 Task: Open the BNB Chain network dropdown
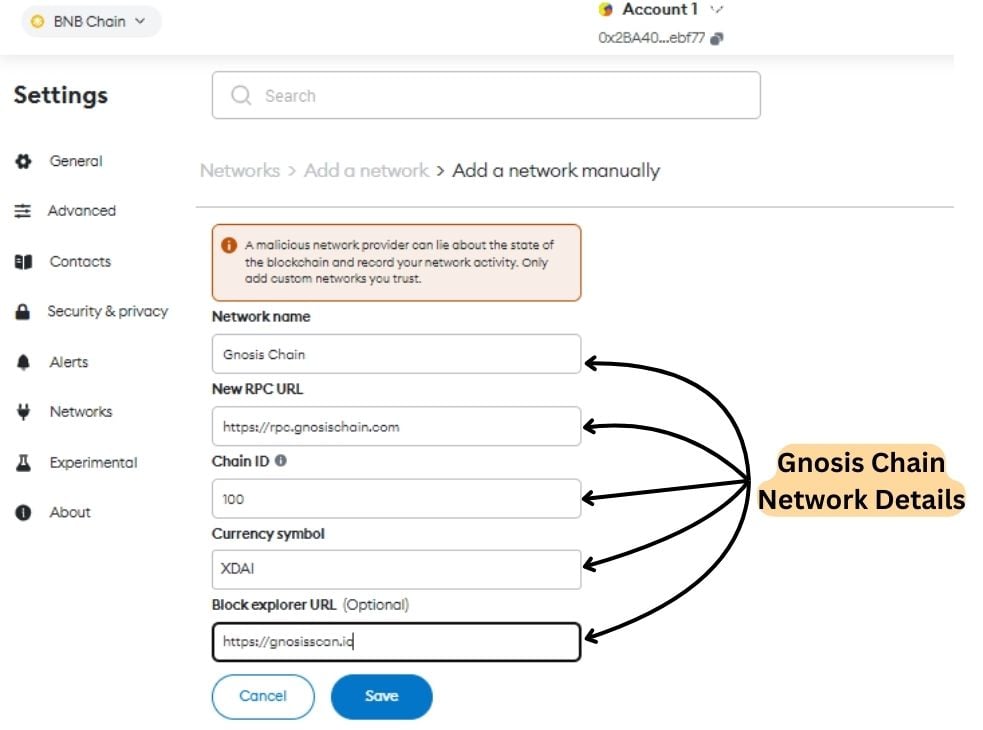click(92, 21)
